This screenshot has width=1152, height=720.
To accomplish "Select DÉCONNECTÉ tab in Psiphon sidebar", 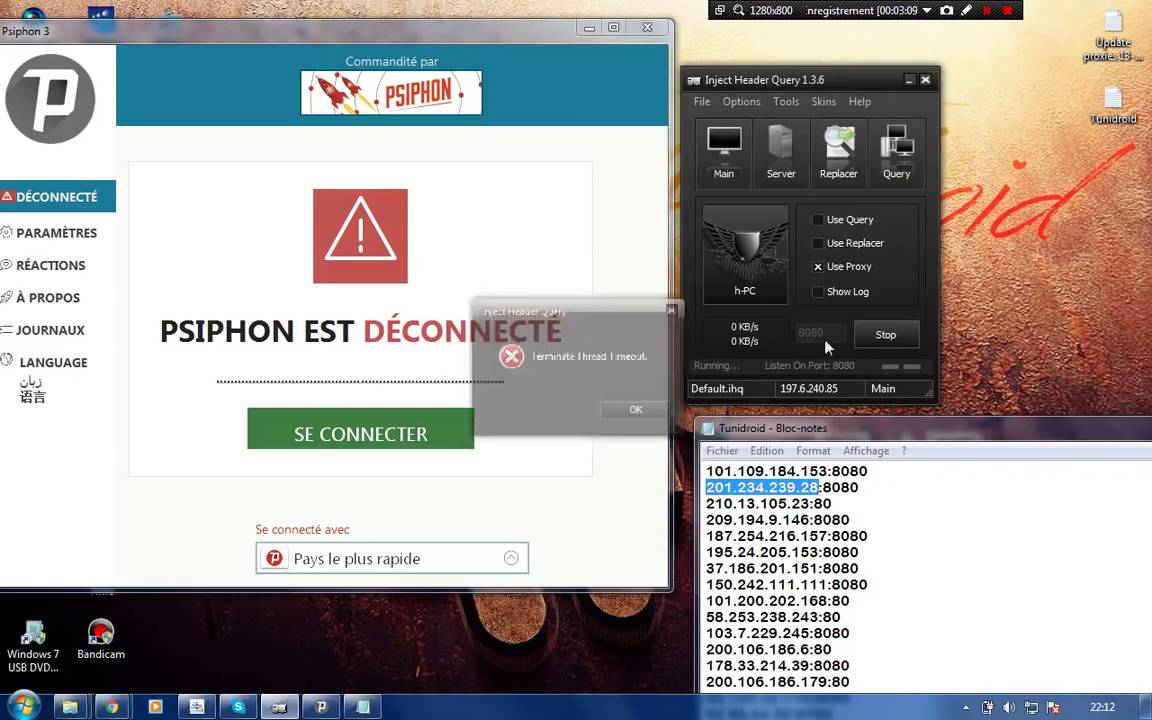I will coord(57,196).
